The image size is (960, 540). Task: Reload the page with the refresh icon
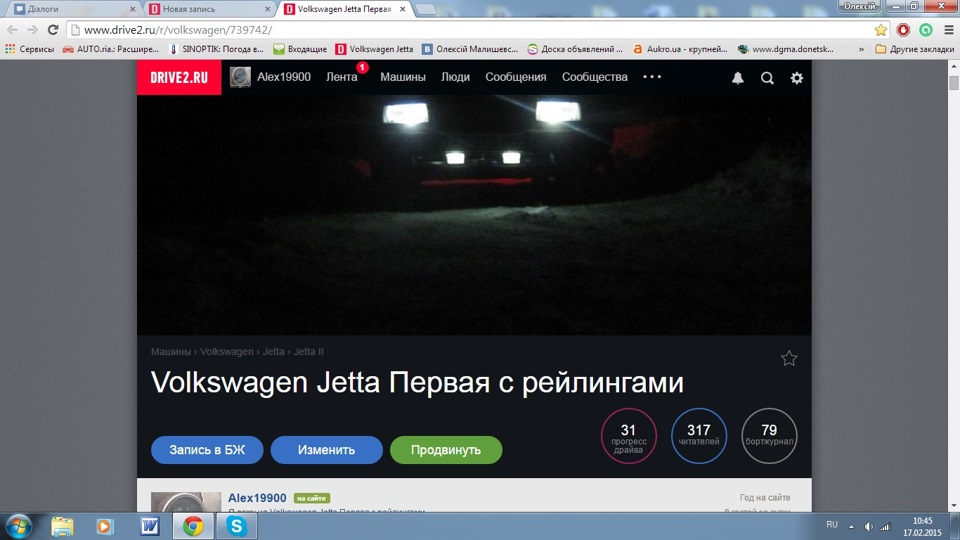point(53,30)
